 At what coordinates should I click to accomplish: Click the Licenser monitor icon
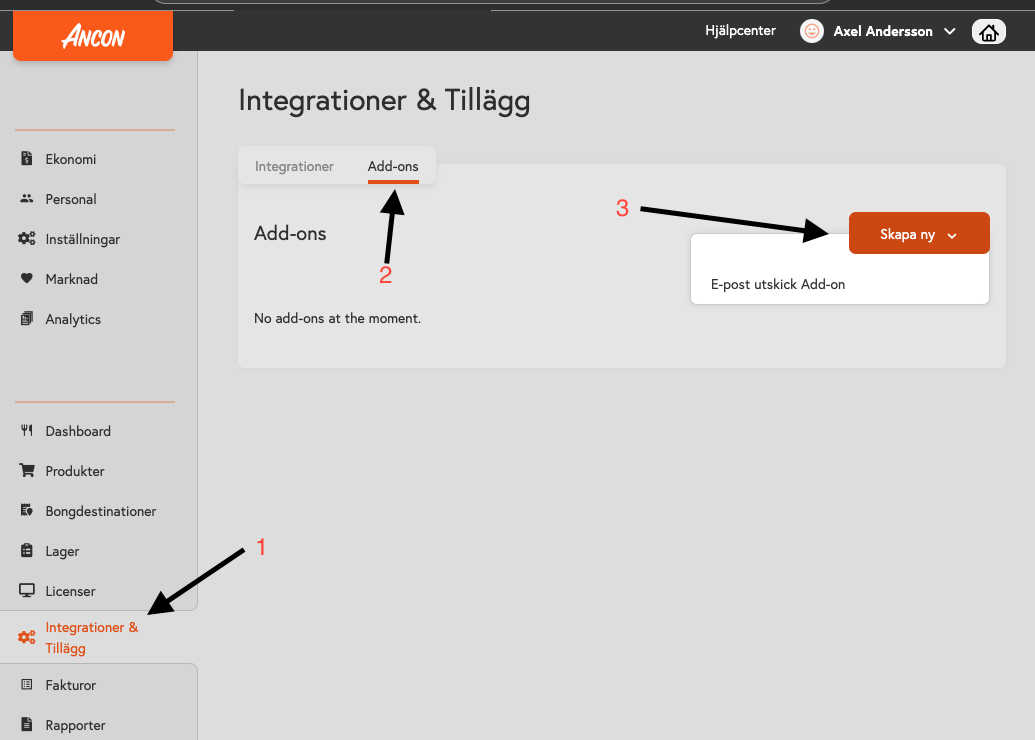(27, 591)
